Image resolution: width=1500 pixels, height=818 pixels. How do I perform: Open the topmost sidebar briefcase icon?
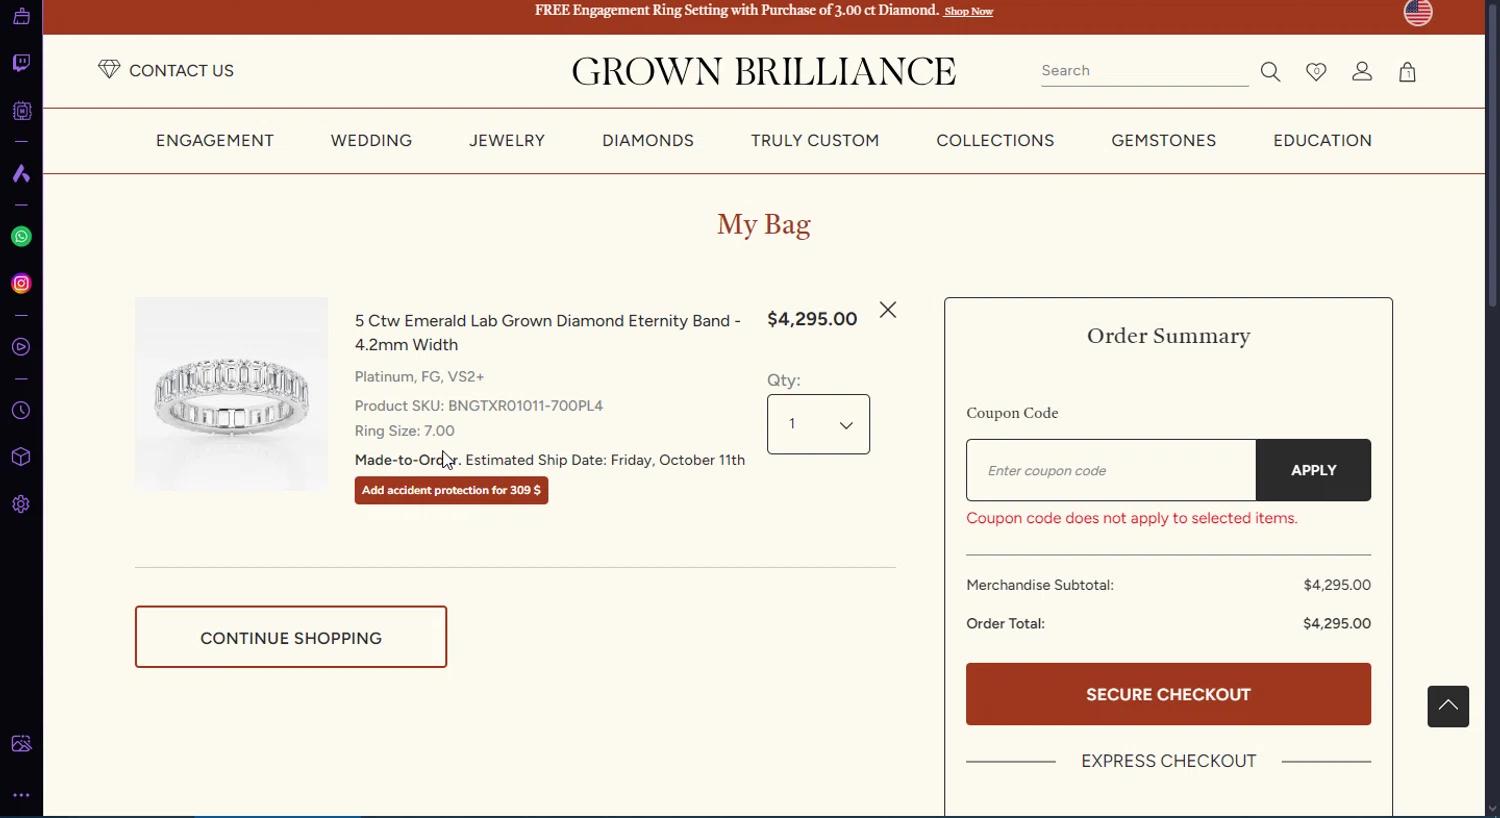click(21, 16)
